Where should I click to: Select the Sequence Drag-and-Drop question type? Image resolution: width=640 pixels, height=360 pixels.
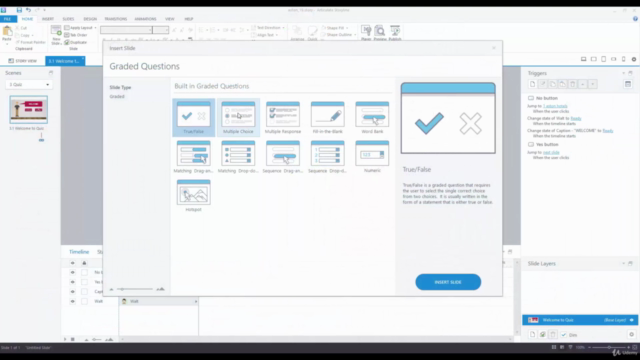(283, 157)
